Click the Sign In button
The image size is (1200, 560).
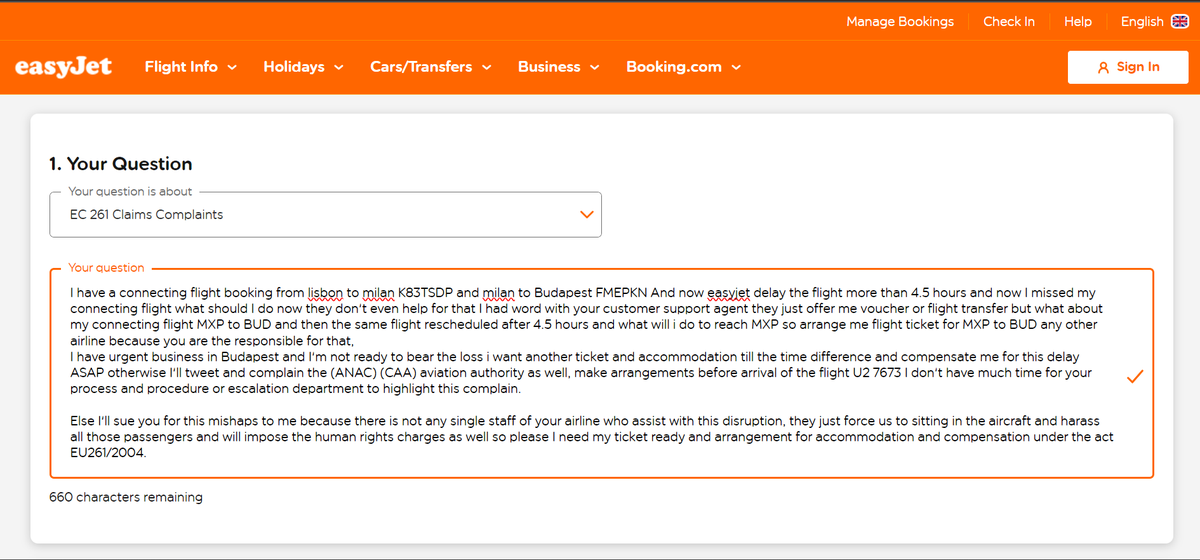coord(1128,67)
